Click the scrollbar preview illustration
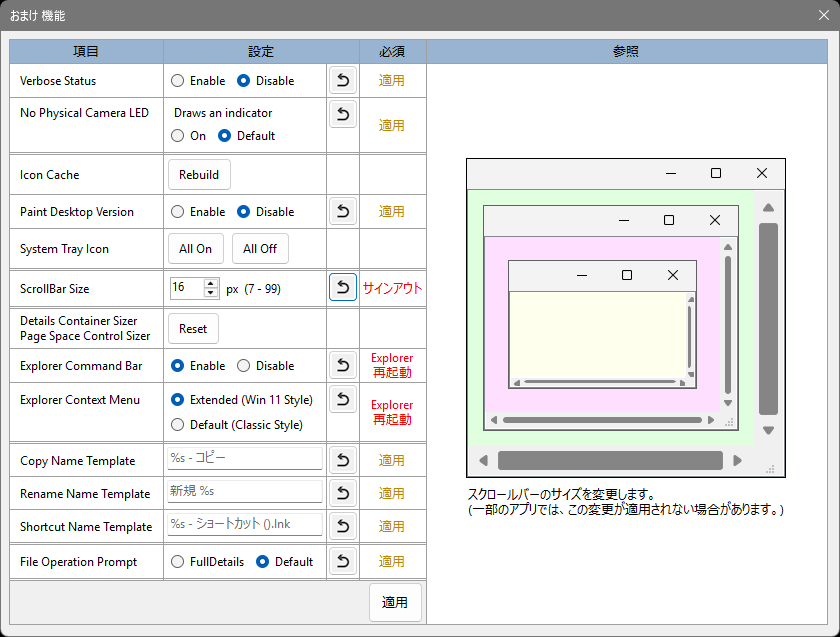The width and height of the screenshot is (840, 637). click(x=626, y=318)
